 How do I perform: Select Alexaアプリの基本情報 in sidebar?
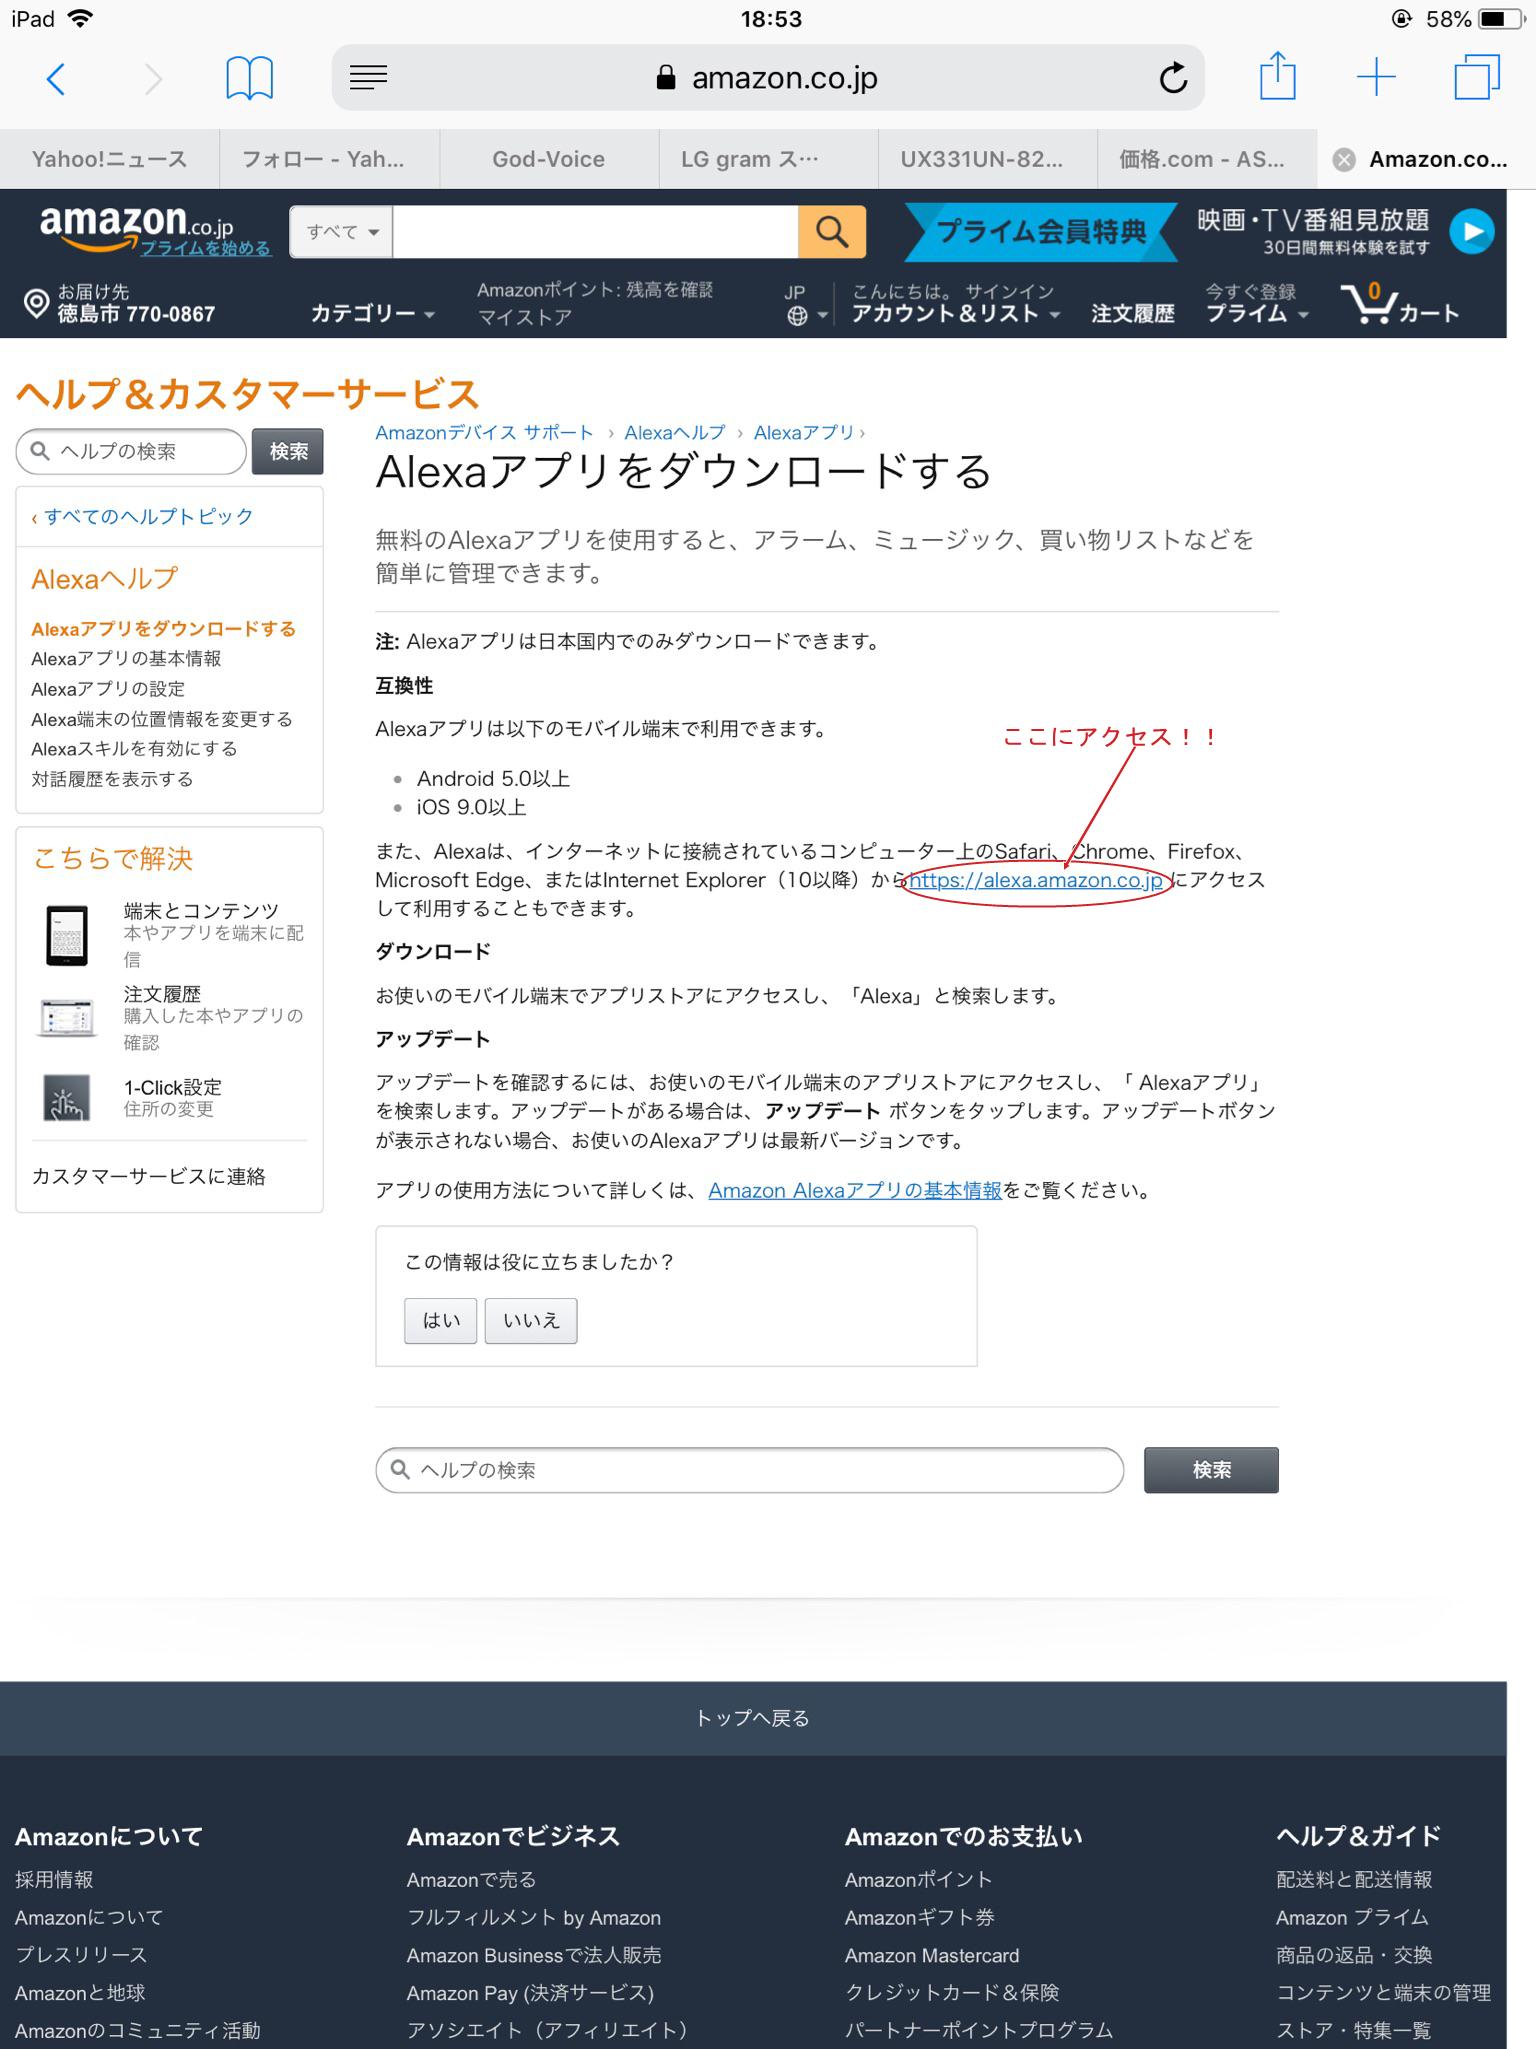(126, 659)
